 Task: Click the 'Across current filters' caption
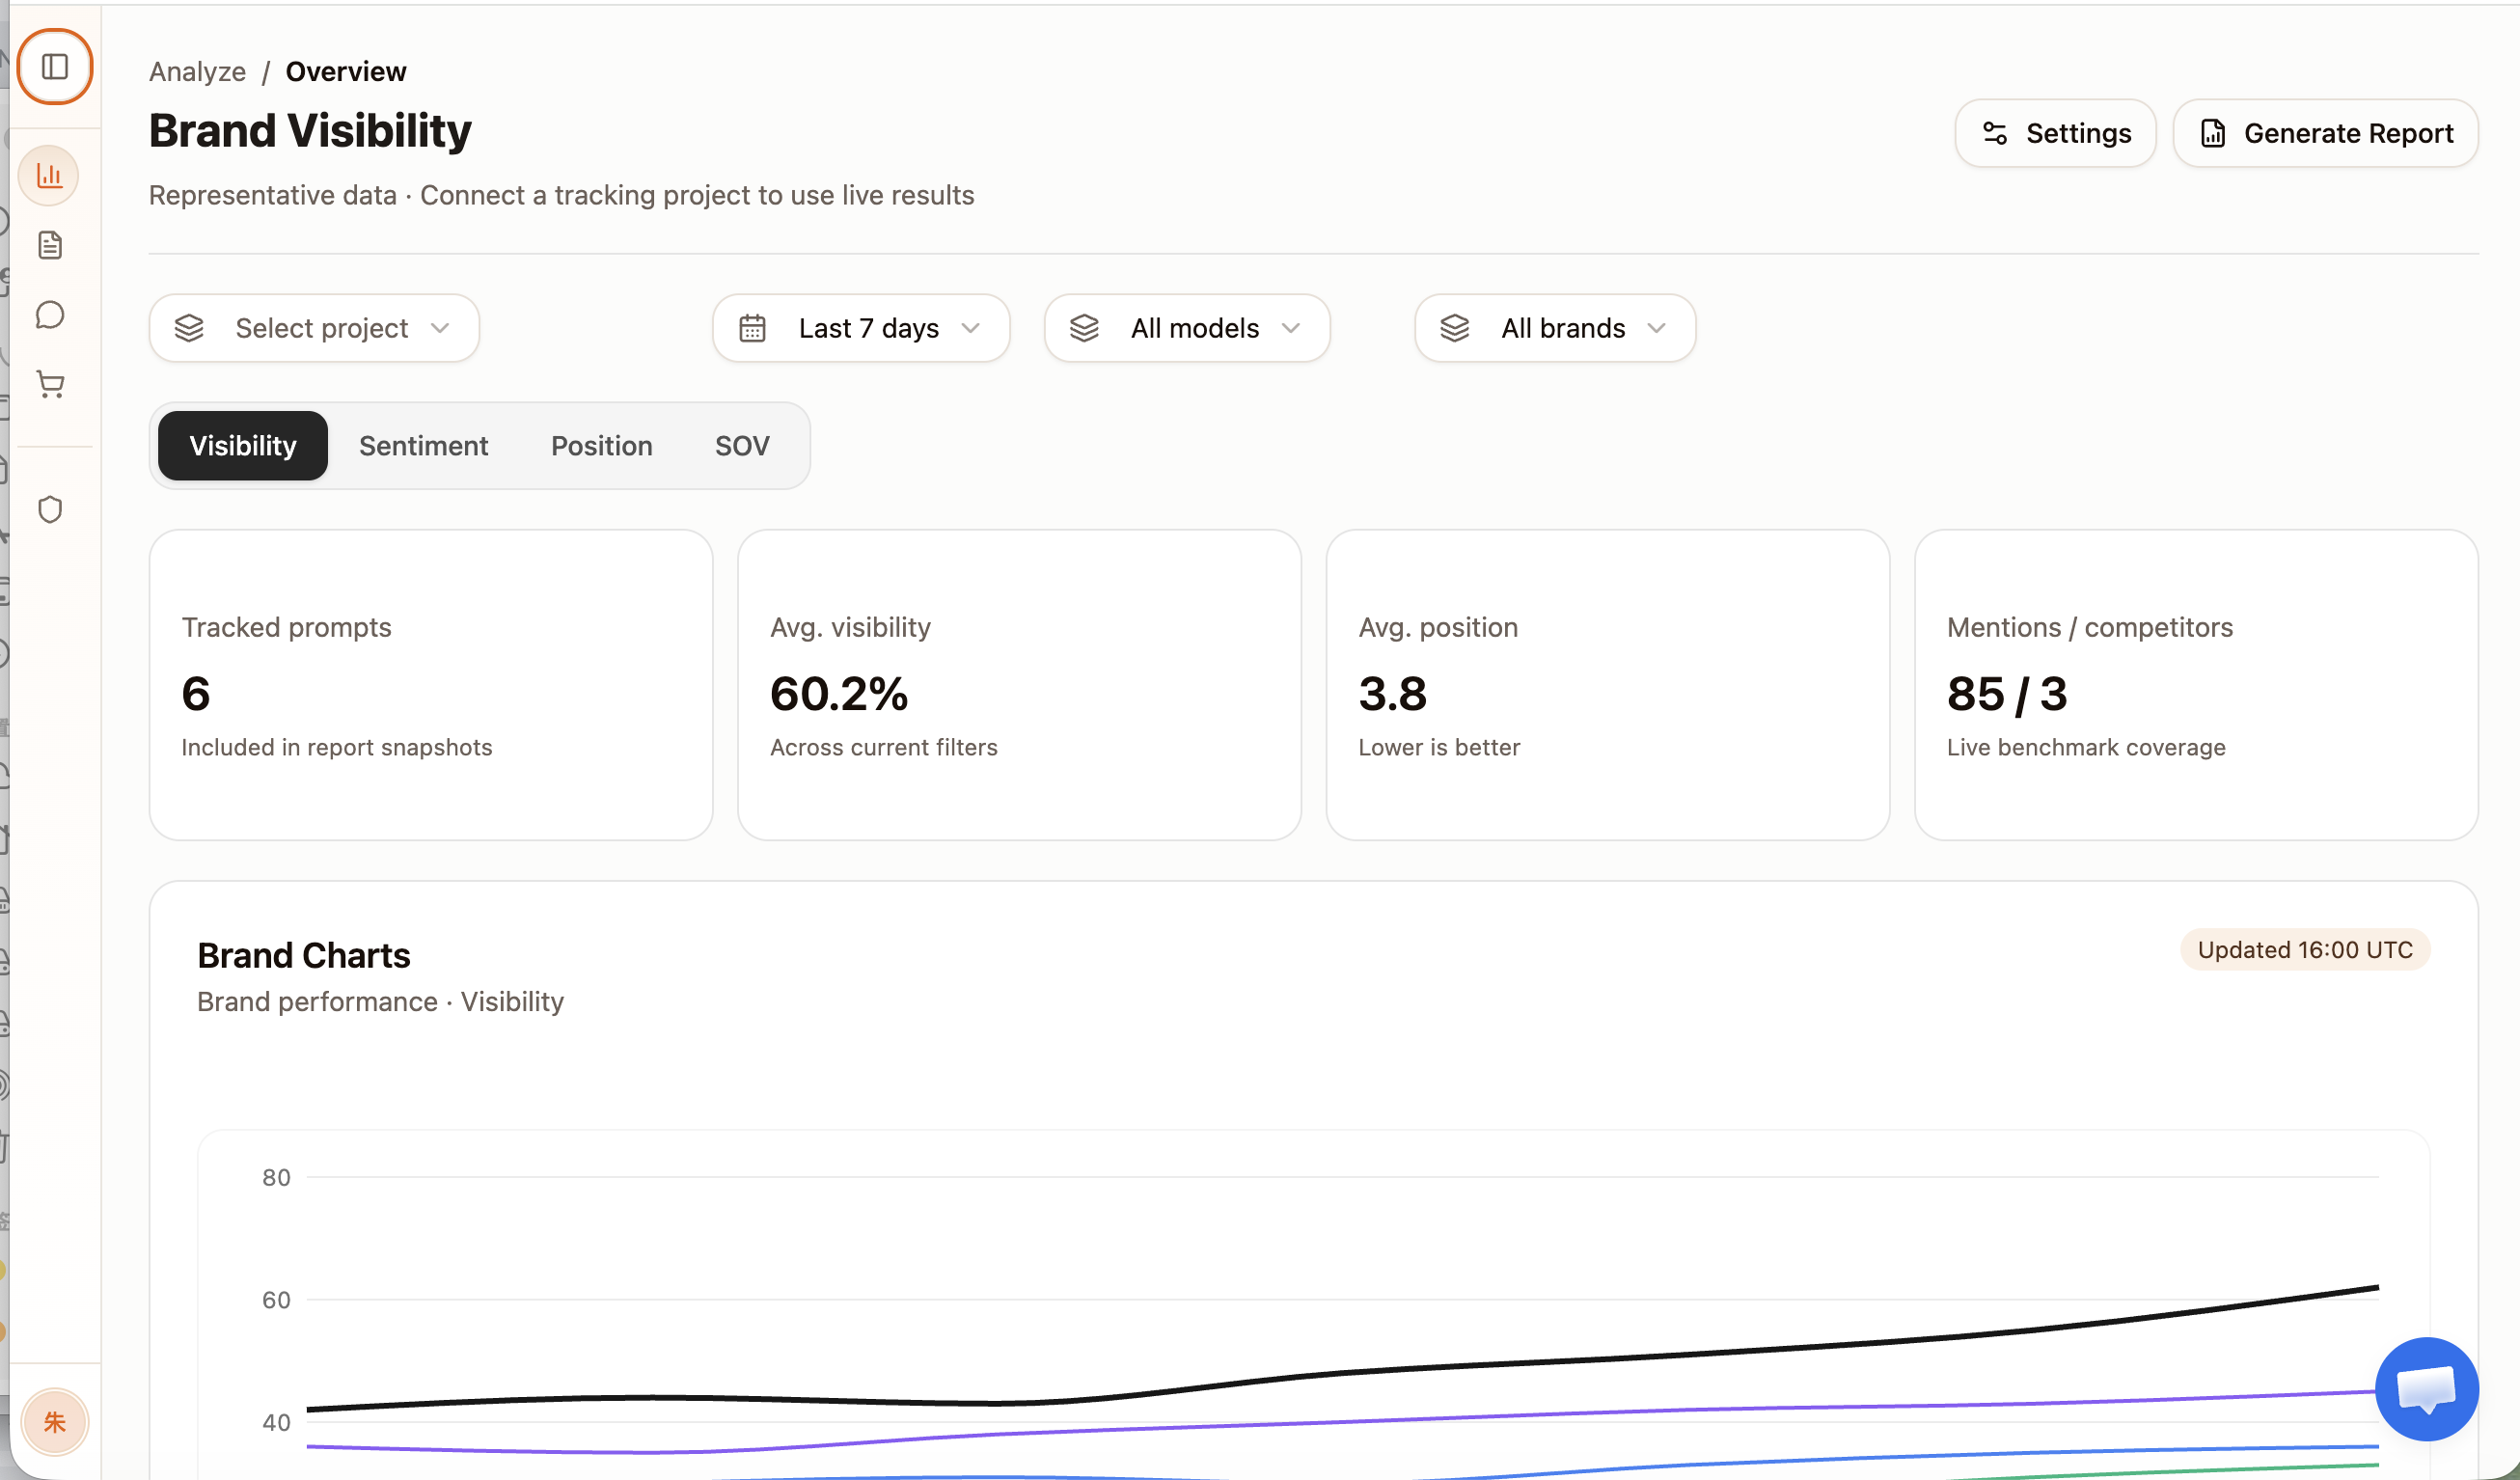coord(884,747)
